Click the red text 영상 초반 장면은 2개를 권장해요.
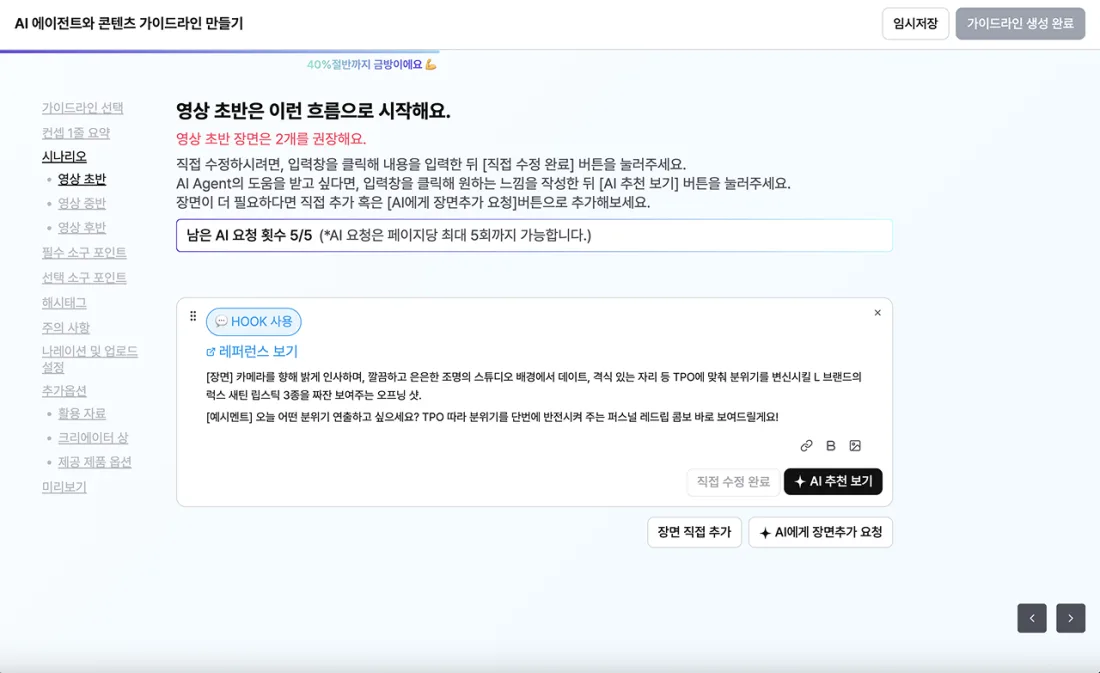 tap(271, 138)
